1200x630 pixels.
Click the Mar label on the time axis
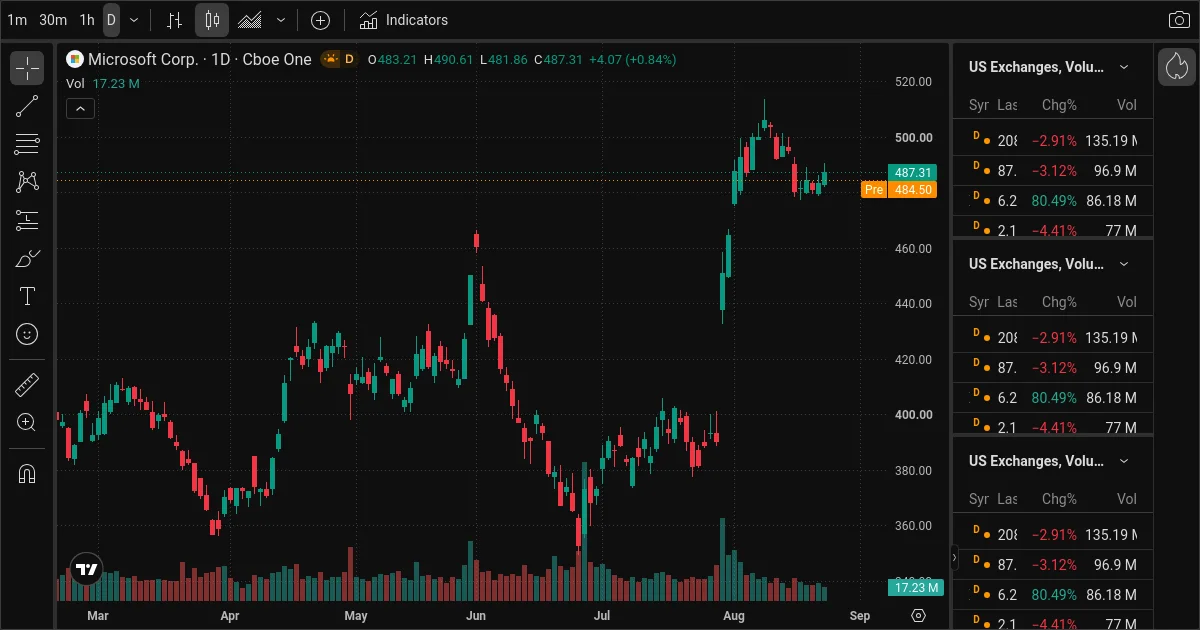98,616
